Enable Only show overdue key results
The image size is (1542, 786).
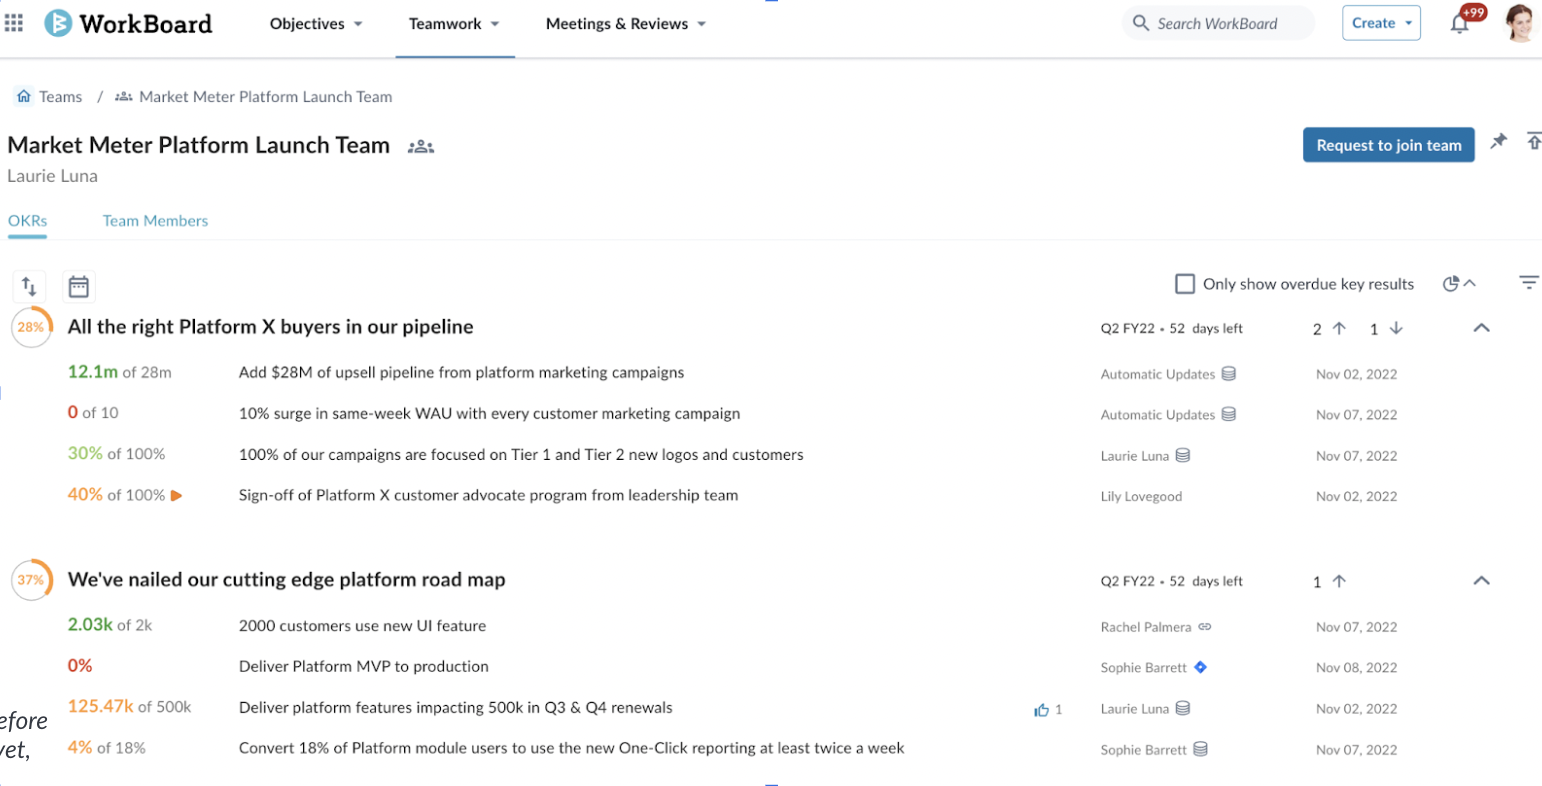point(1185,284)
